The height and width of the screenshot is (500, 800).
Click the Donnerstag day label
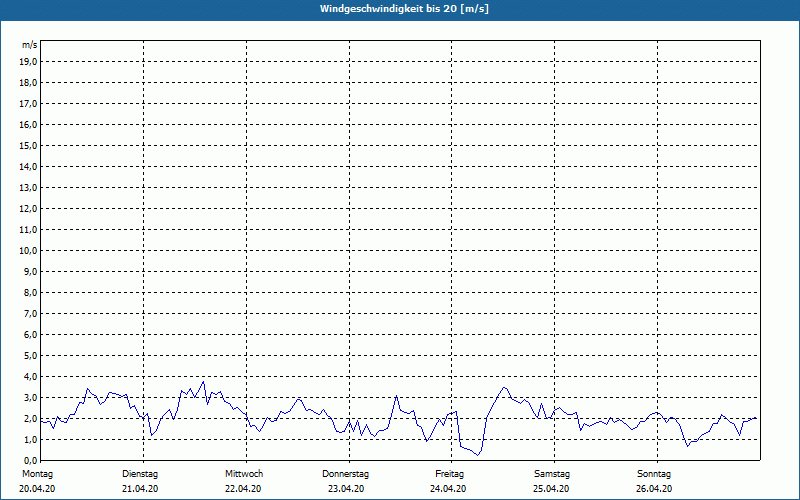pos(346,474)
